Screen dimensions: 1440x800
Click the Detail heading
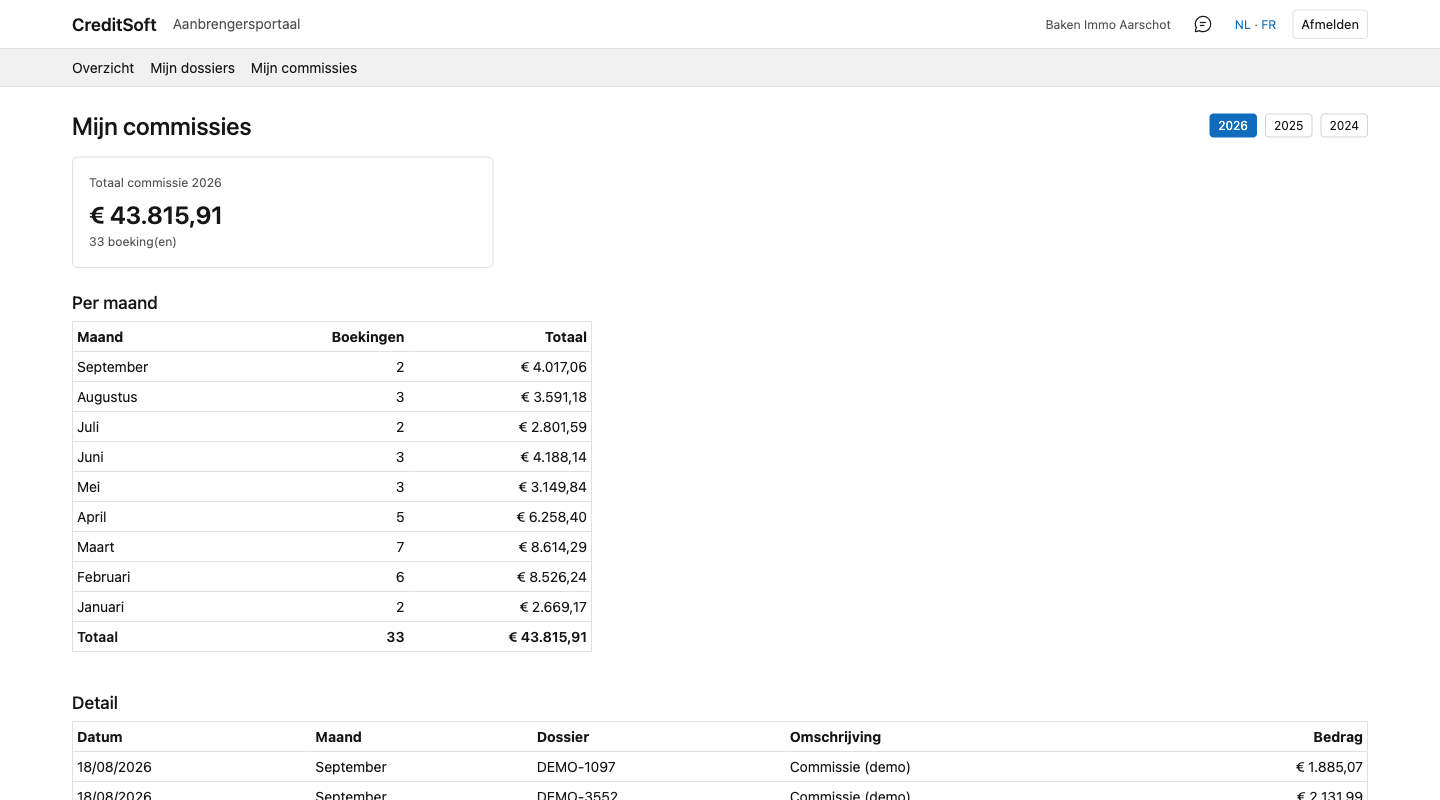[95, 703]
